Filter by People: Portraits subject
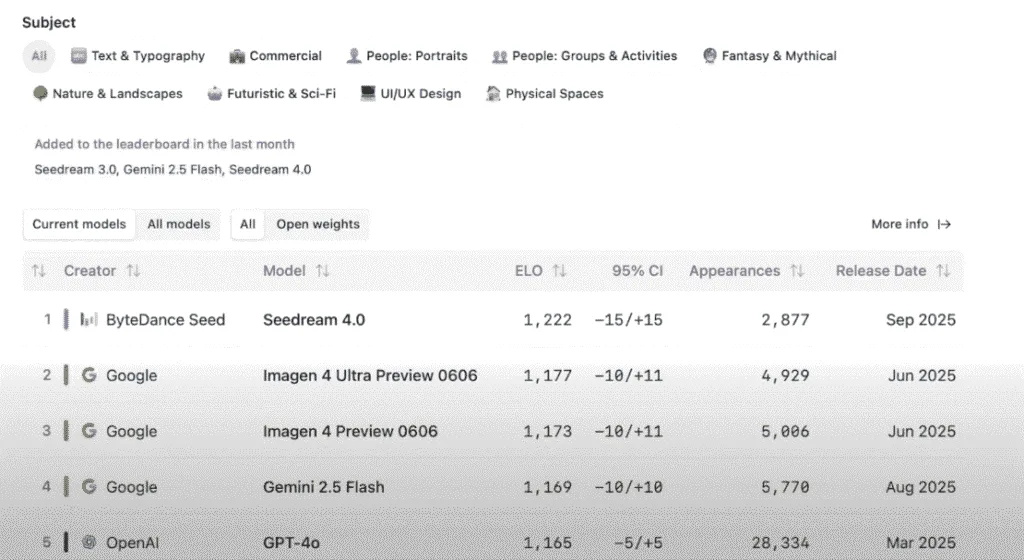The height and width of the screenshot is (560, 1024). (x=407, y=56)
